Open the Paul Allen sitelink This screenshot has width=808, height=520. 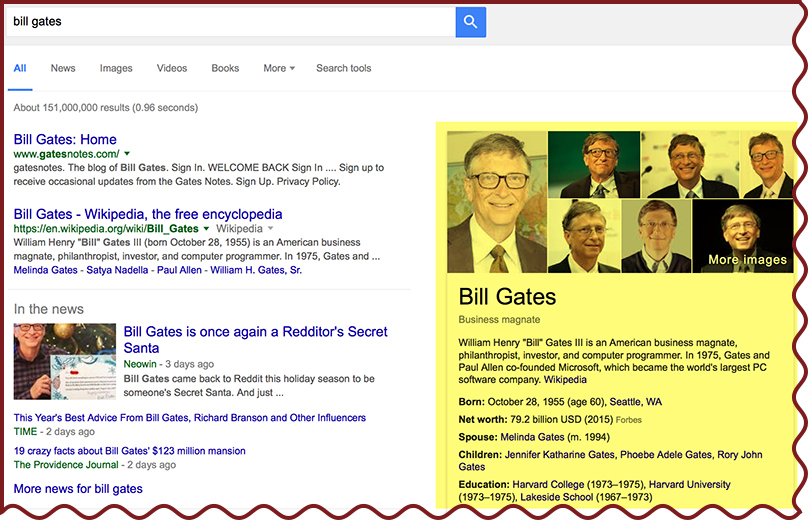(179, 270)
